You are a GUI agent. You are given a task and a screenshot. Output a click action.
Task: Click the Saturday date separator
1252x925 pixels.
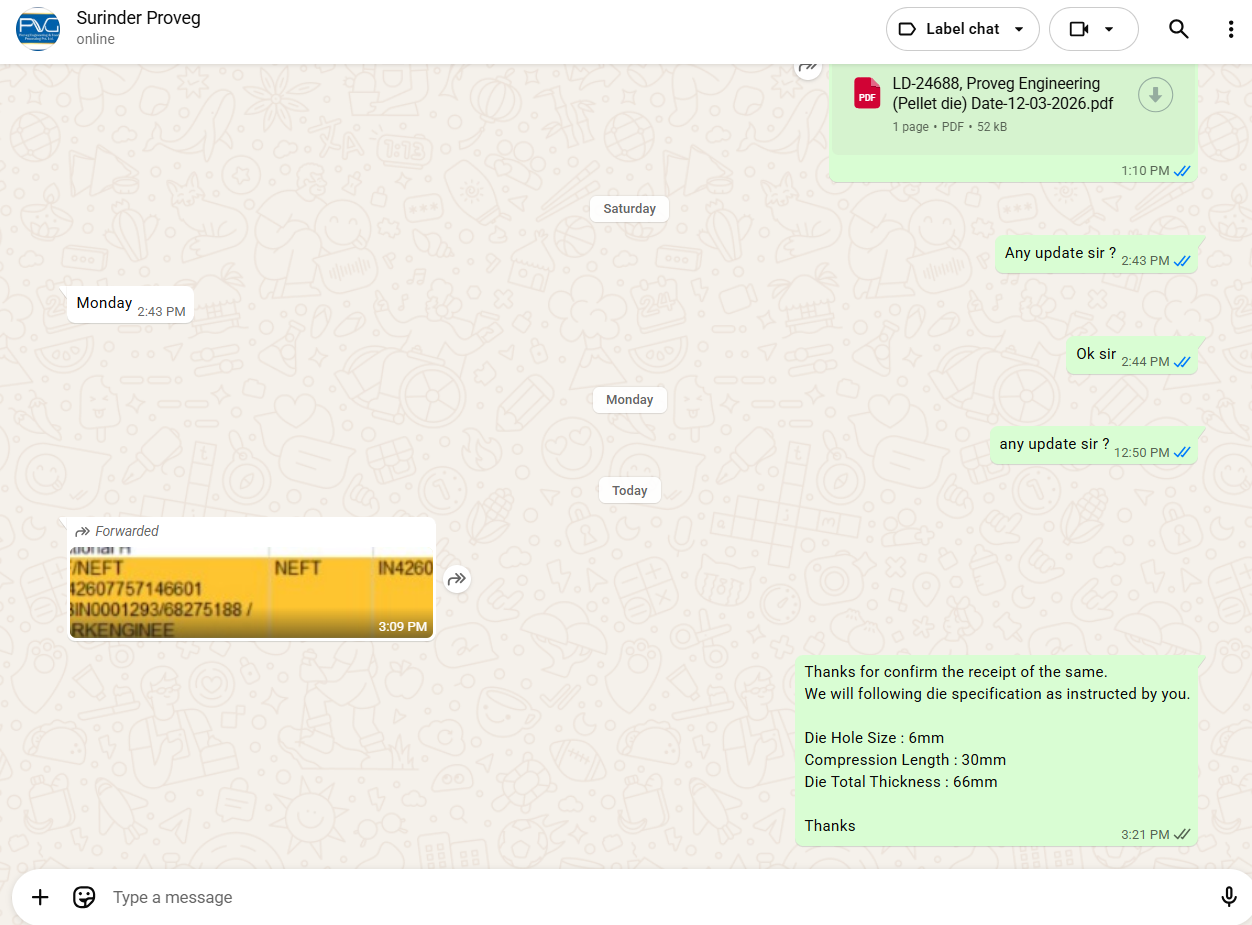point(629,209)
